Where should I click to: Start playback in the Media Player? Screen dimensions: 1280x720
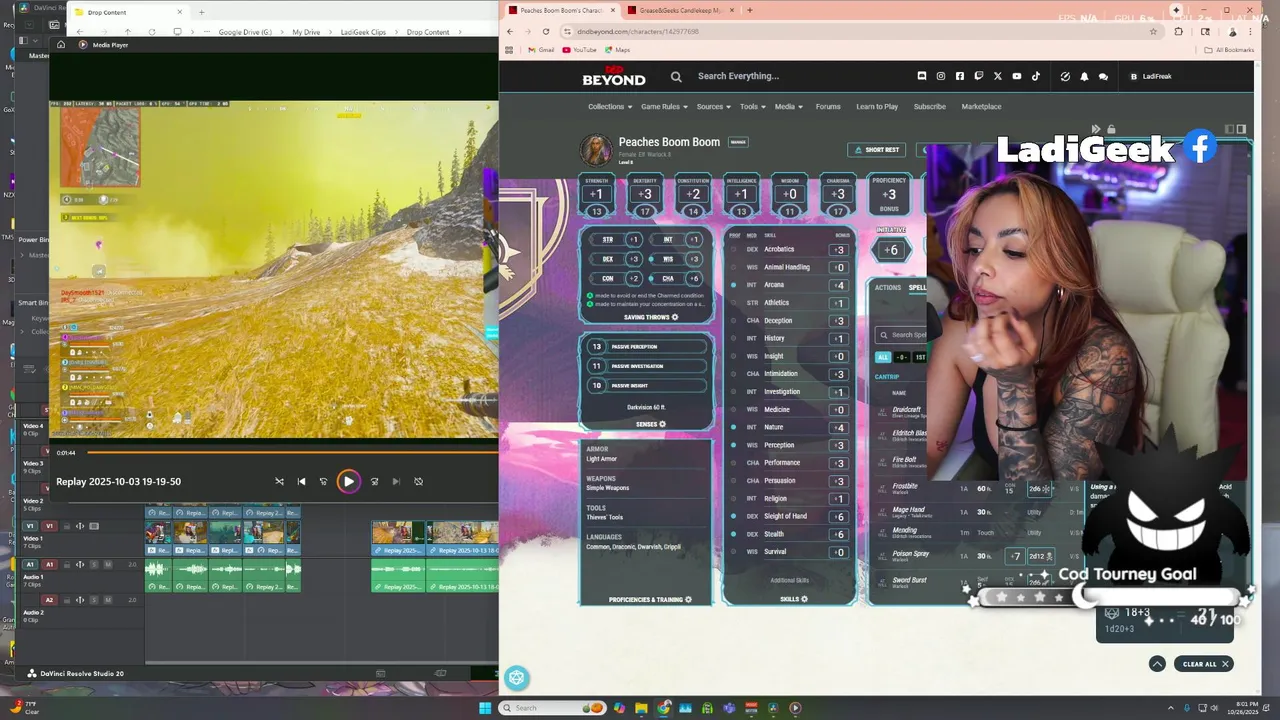coord(348,481)
